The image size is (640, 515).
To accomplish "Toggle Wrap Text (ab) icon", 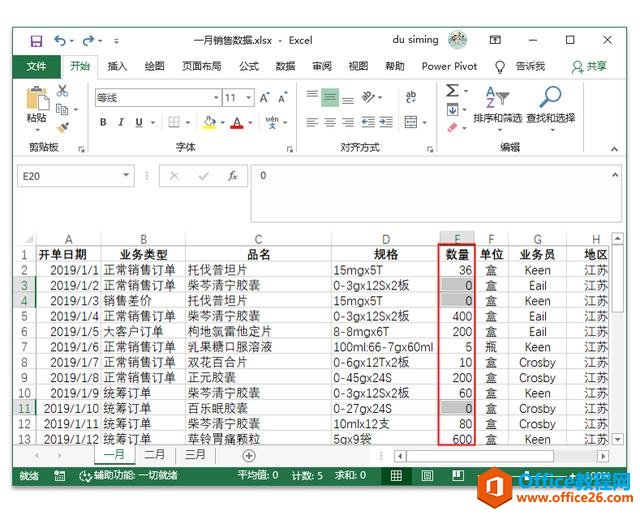I will pos(411,97).
